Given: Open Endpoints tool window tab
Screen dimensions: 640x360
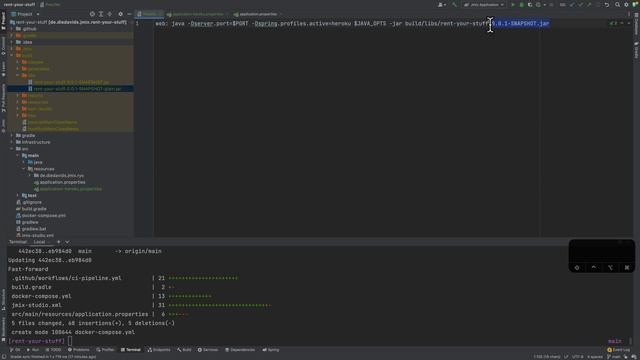Looking at the screenshot, I should click(x=159, y=350).
